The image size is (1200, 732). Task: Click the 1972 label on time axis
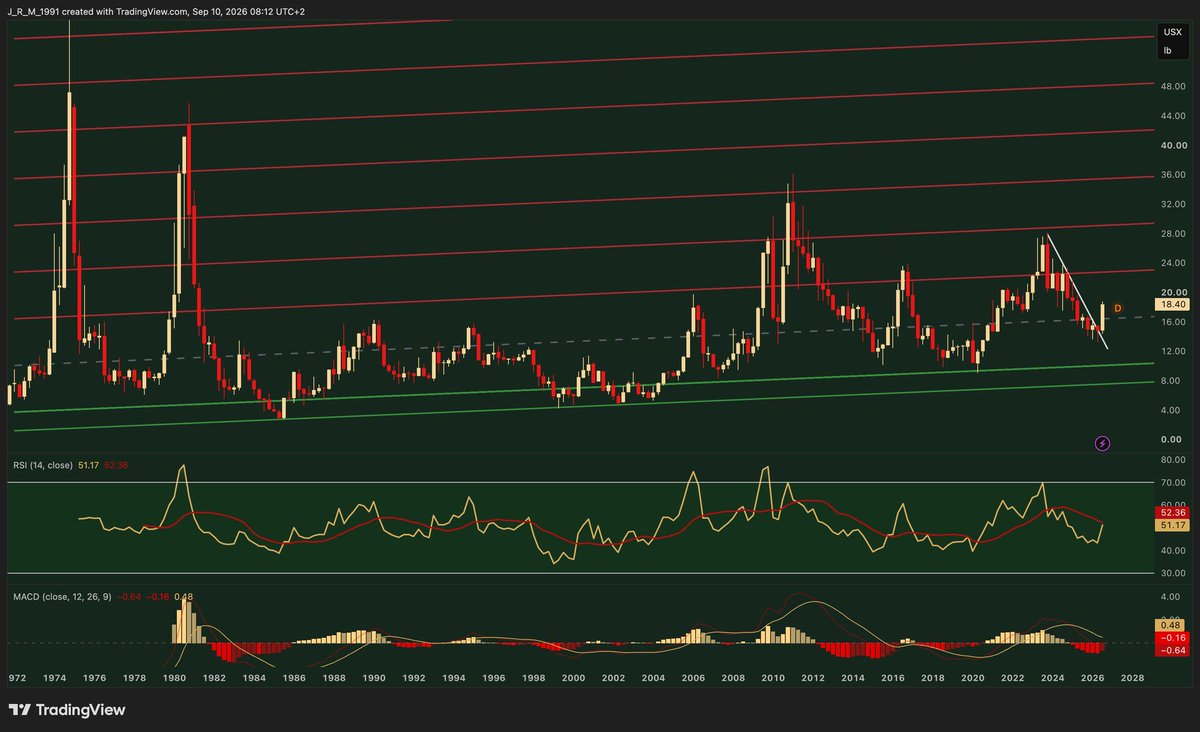17,677
